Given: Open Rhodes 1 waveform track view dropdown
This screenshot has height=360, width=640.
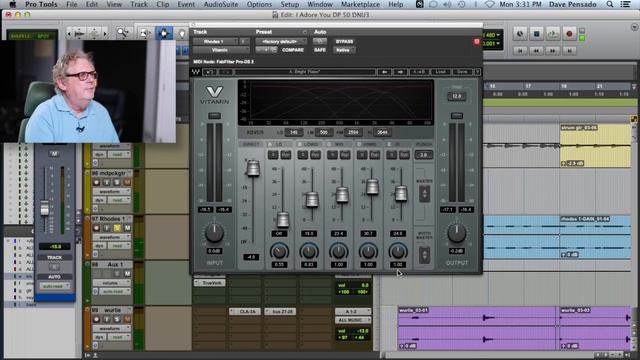Looking at the screenshot, I should coord(111,237).
